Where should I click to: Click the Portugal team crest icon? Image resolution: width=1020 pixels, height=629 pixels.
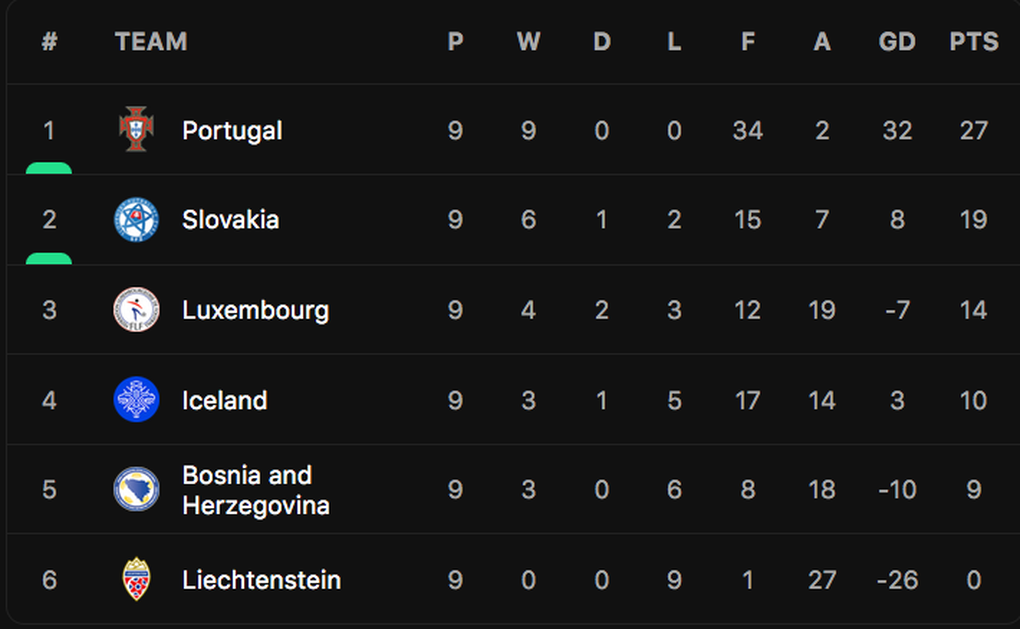[137, 129]
